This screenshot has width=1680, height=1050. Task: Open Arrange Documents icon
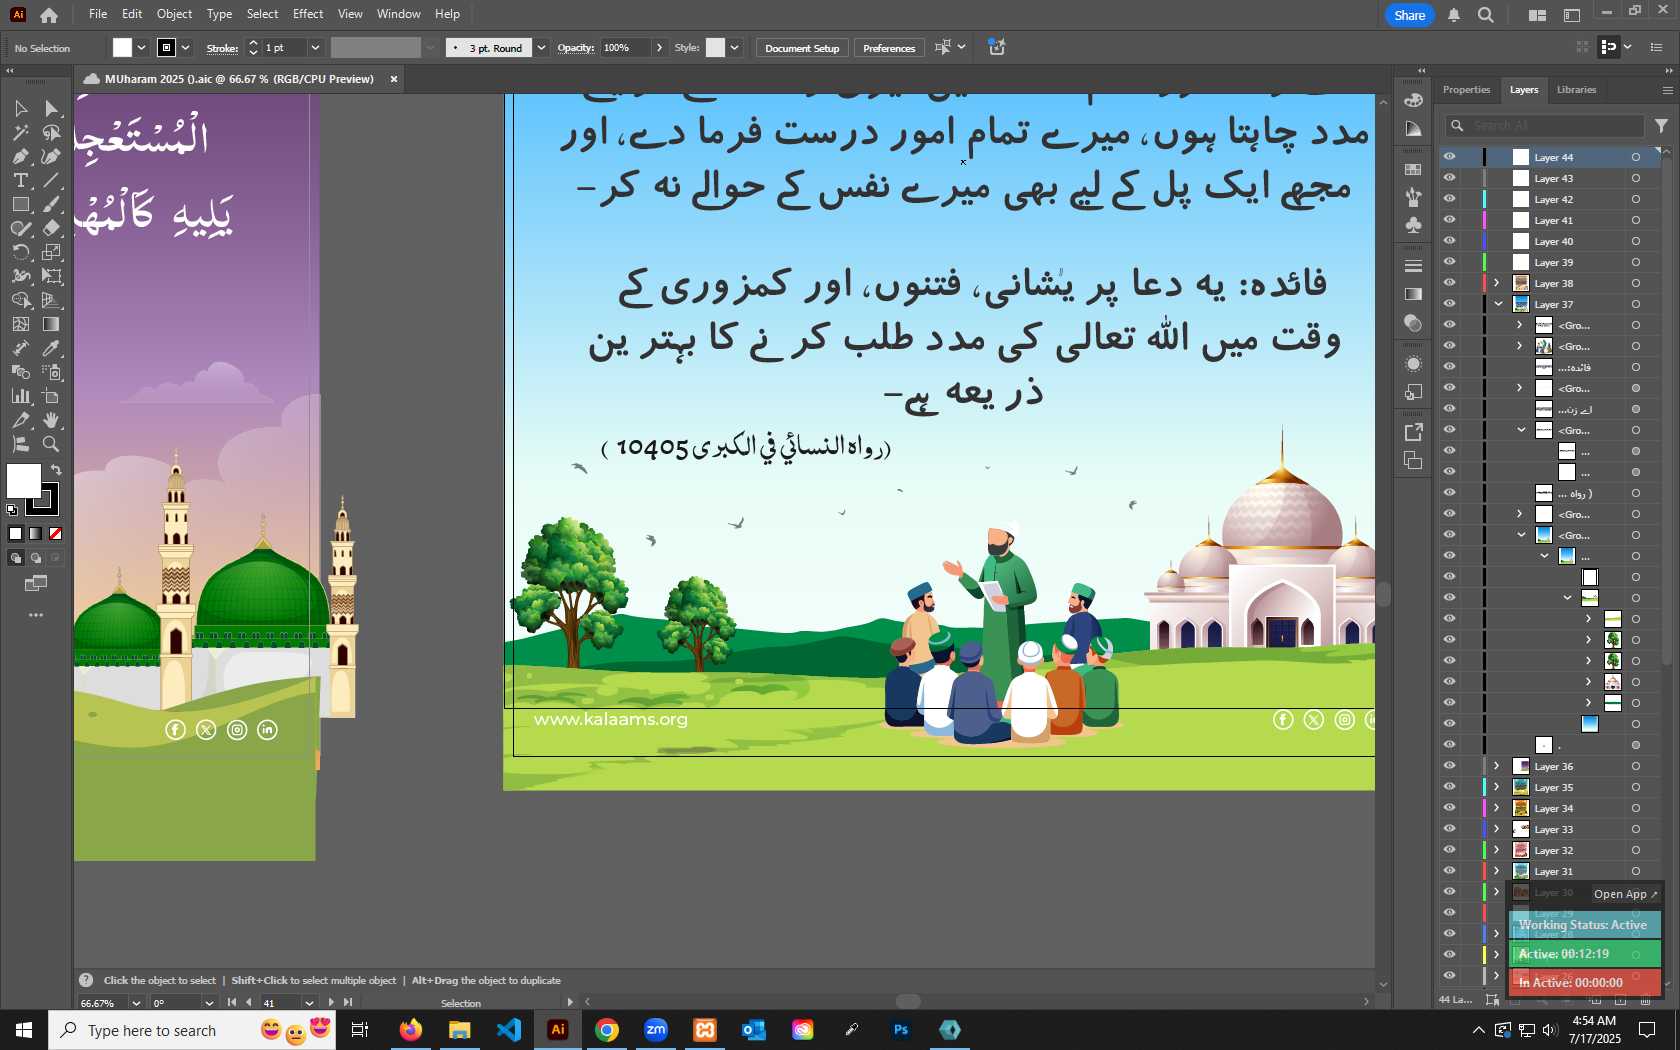click(x=1537, y=15)
